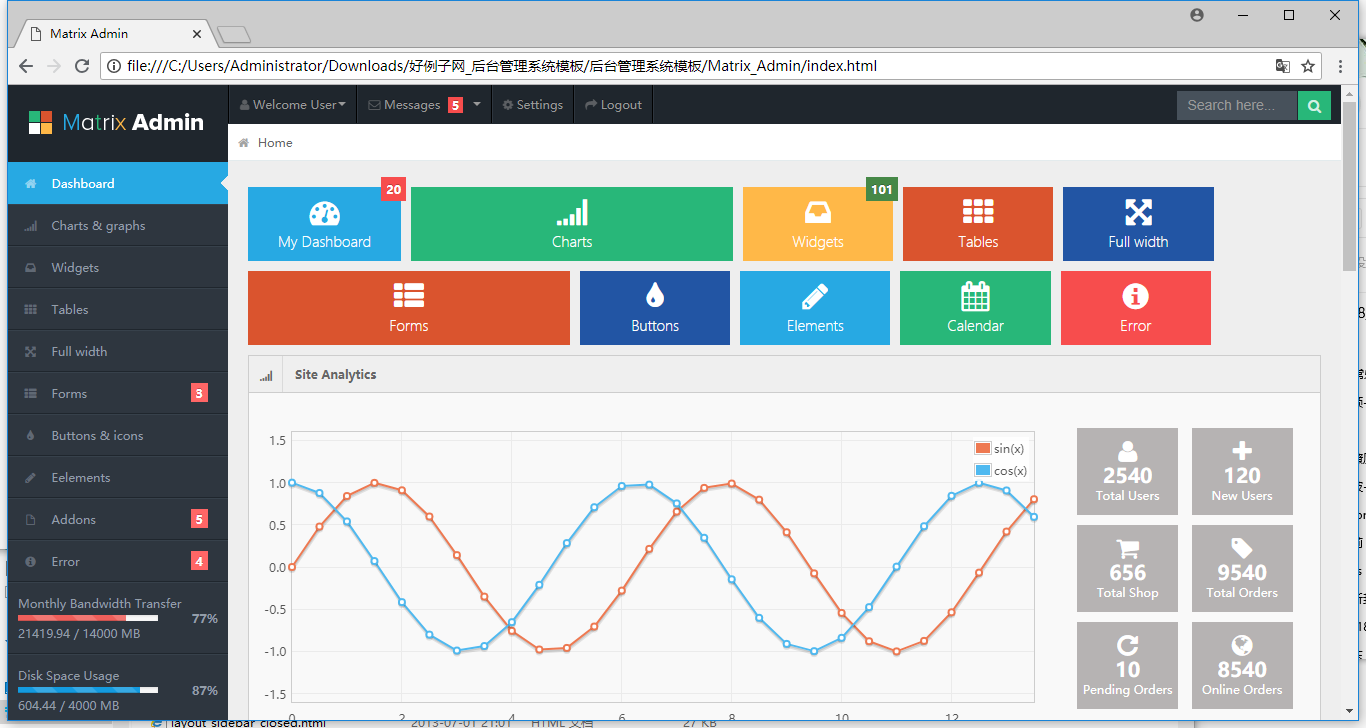The width and height of the screenshot is (1366, 728).
Task: Select Full width in the sidebar
Action: (118, 352)
